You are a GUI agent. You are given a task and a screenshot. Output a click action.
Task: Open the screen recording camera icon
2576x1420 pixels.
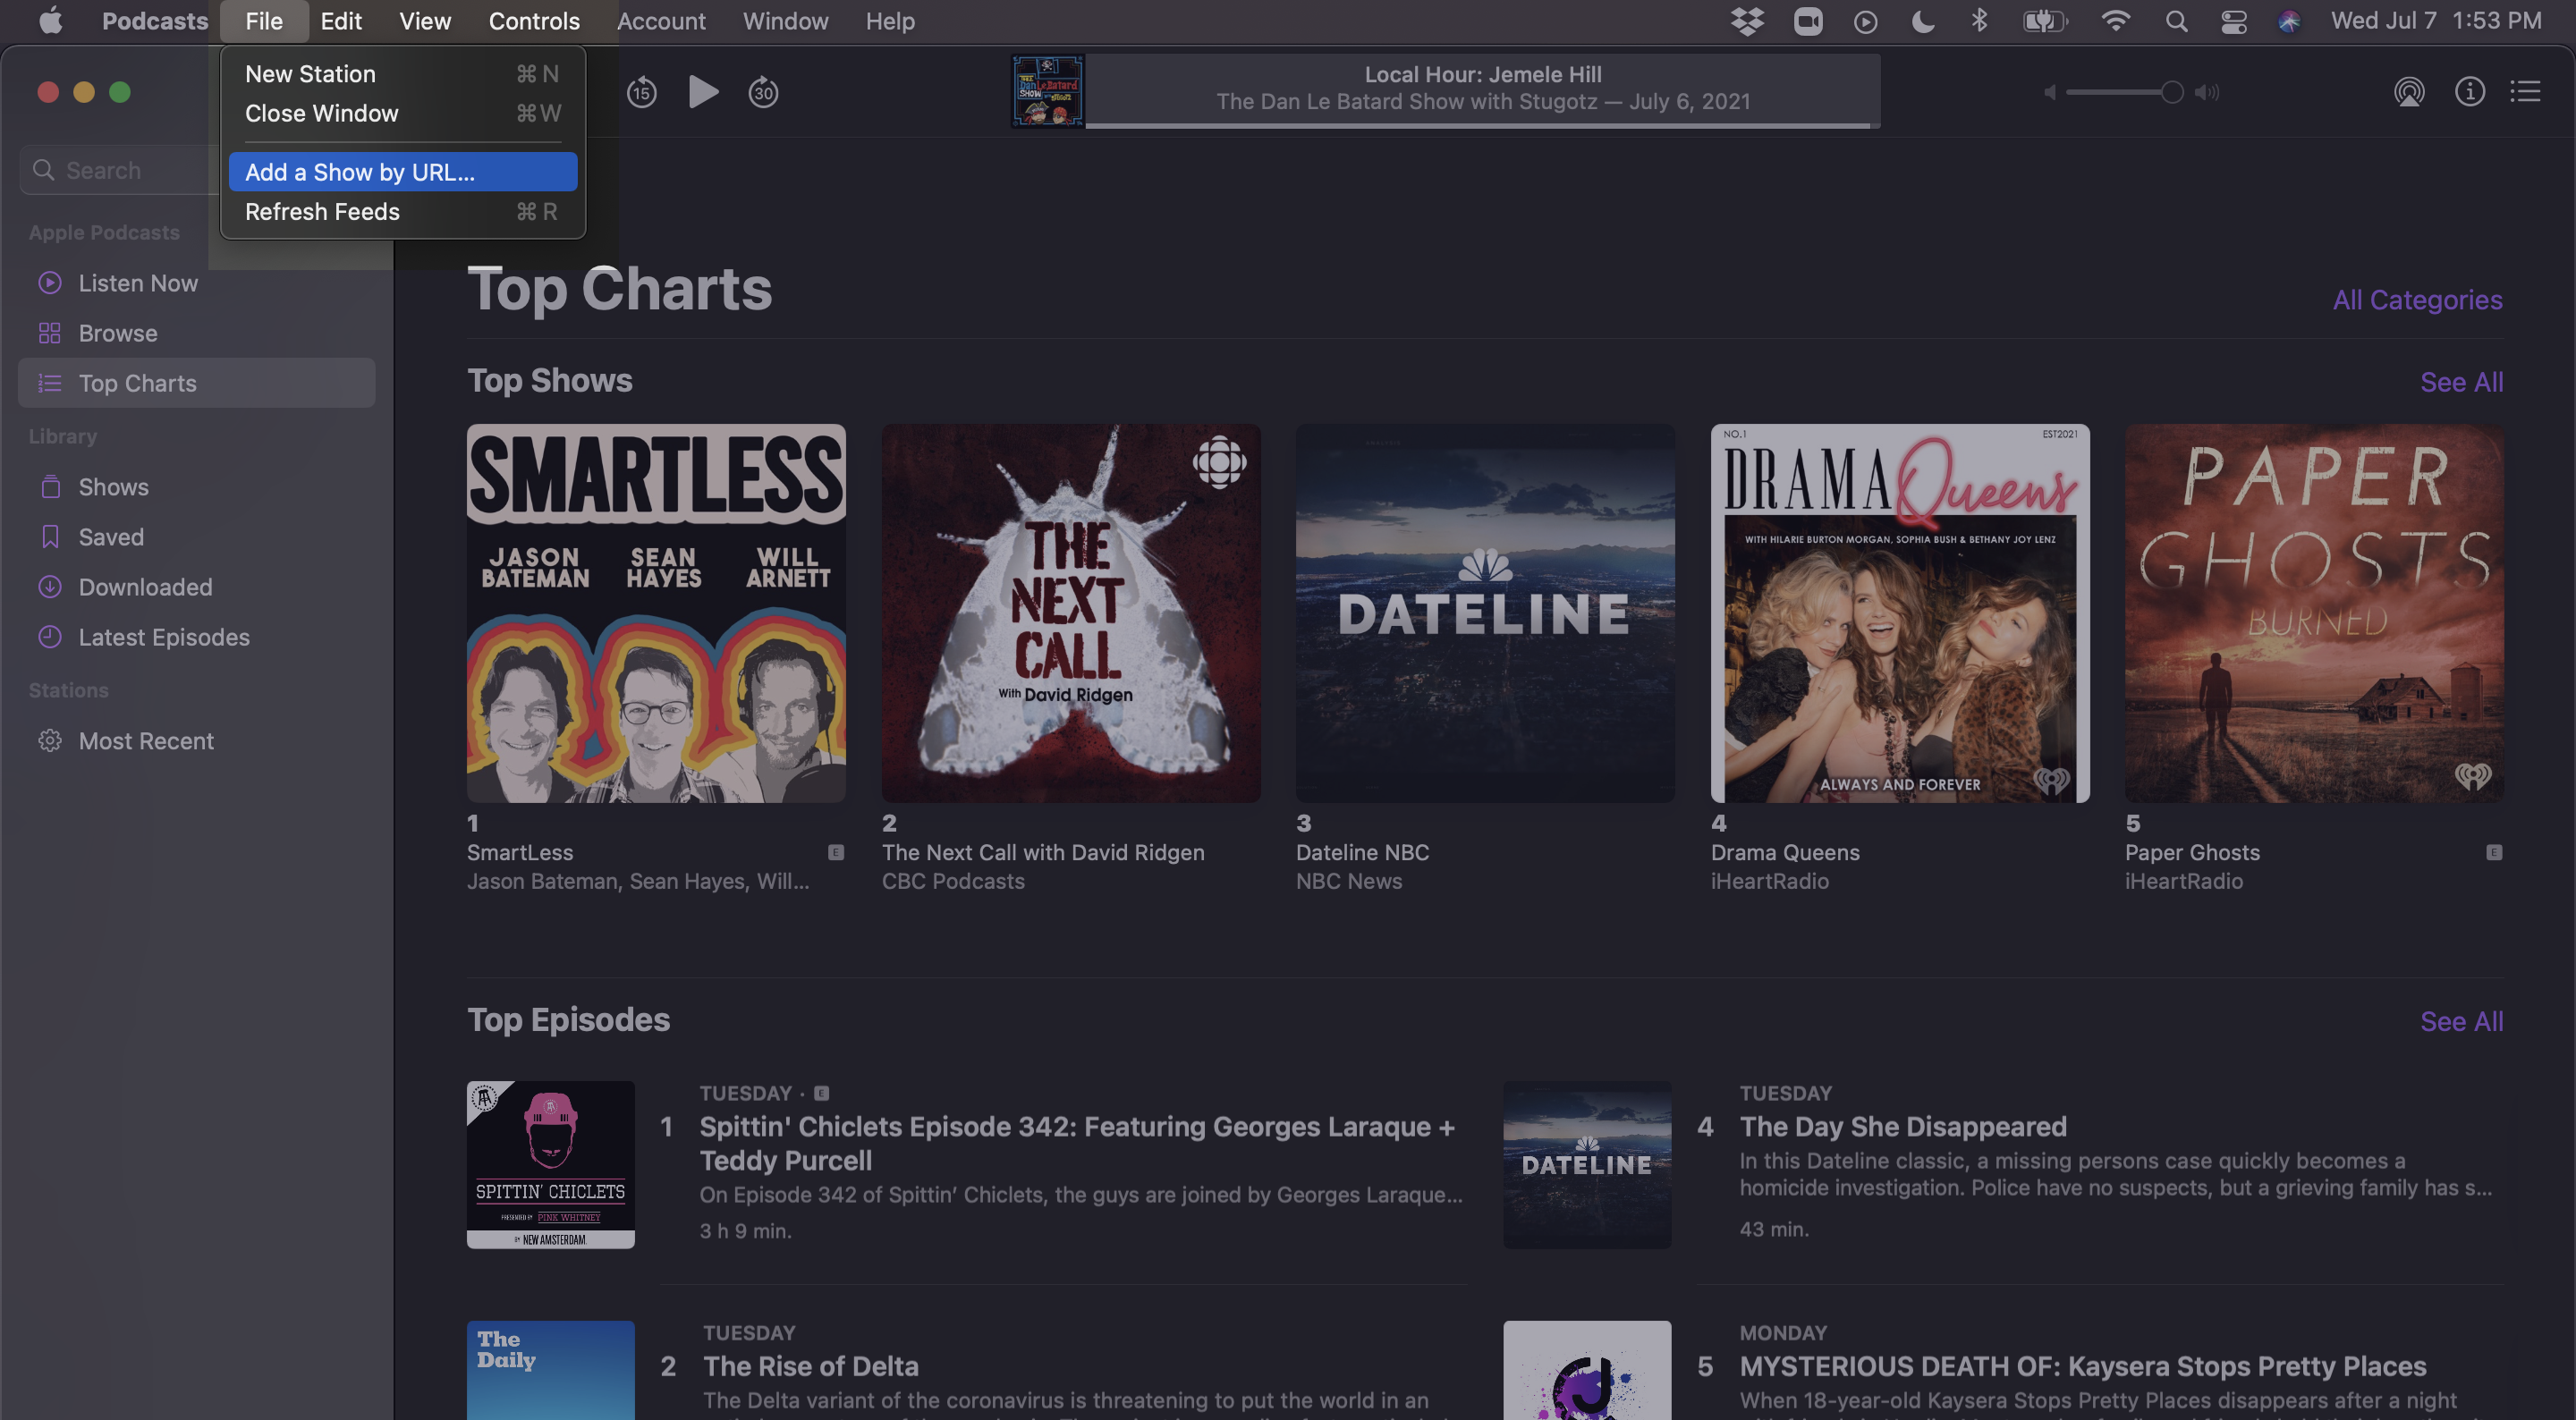pyautogui.click(x=1807, y=21)
